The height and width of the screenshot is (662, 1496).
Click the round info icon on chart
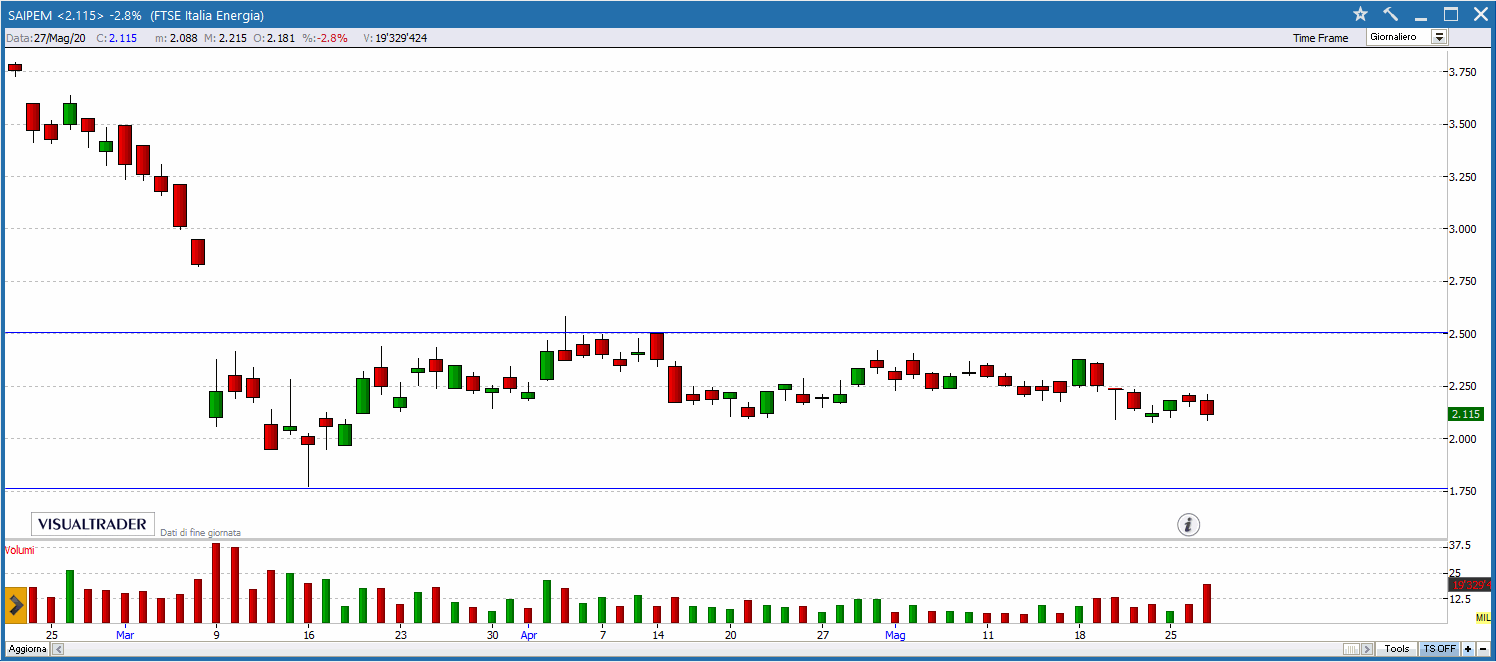click(1188, 524)
